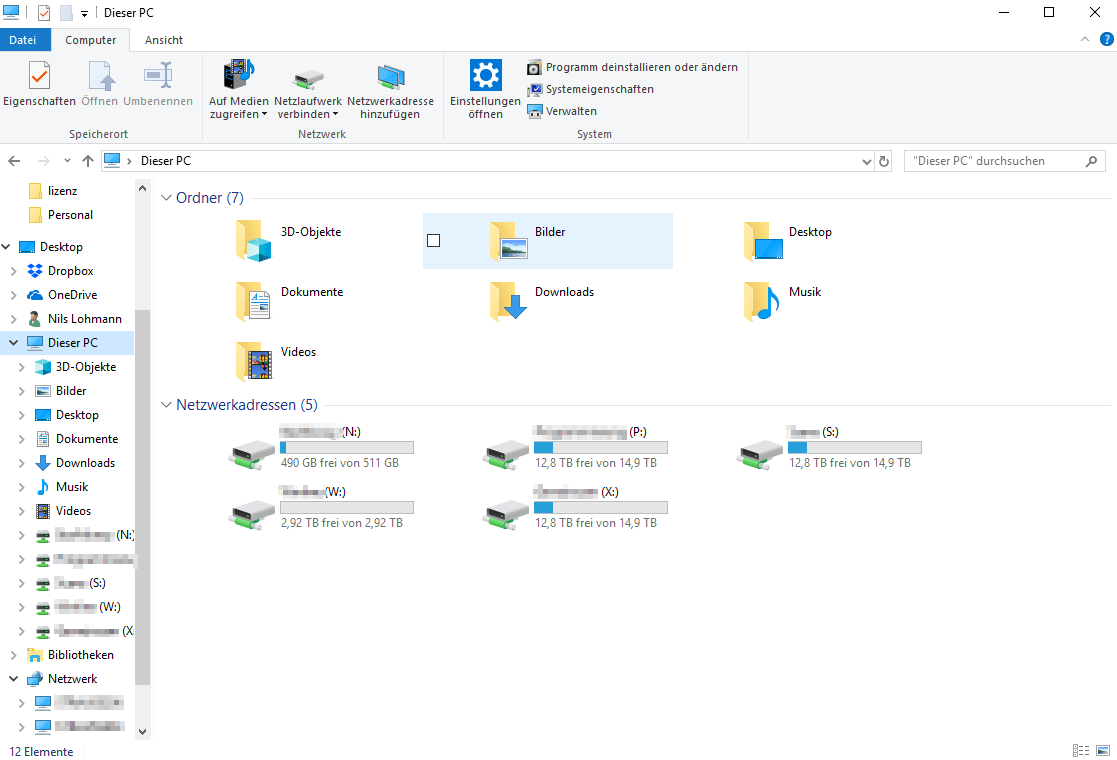1117x760 pixels.
Task: Select the Videos folder icon
Action: (254, 361)
